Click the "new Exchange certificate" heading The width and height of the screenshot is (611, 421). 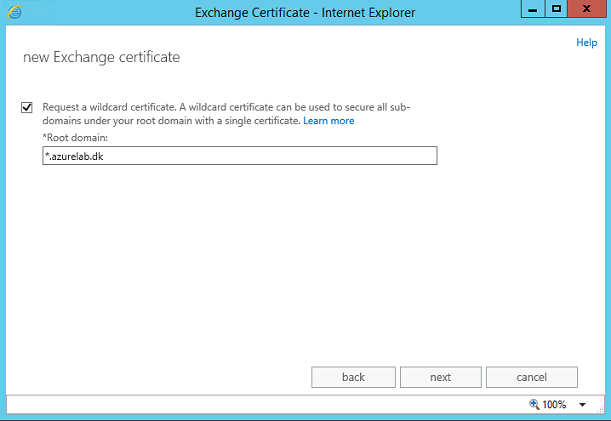coord(101,57)
